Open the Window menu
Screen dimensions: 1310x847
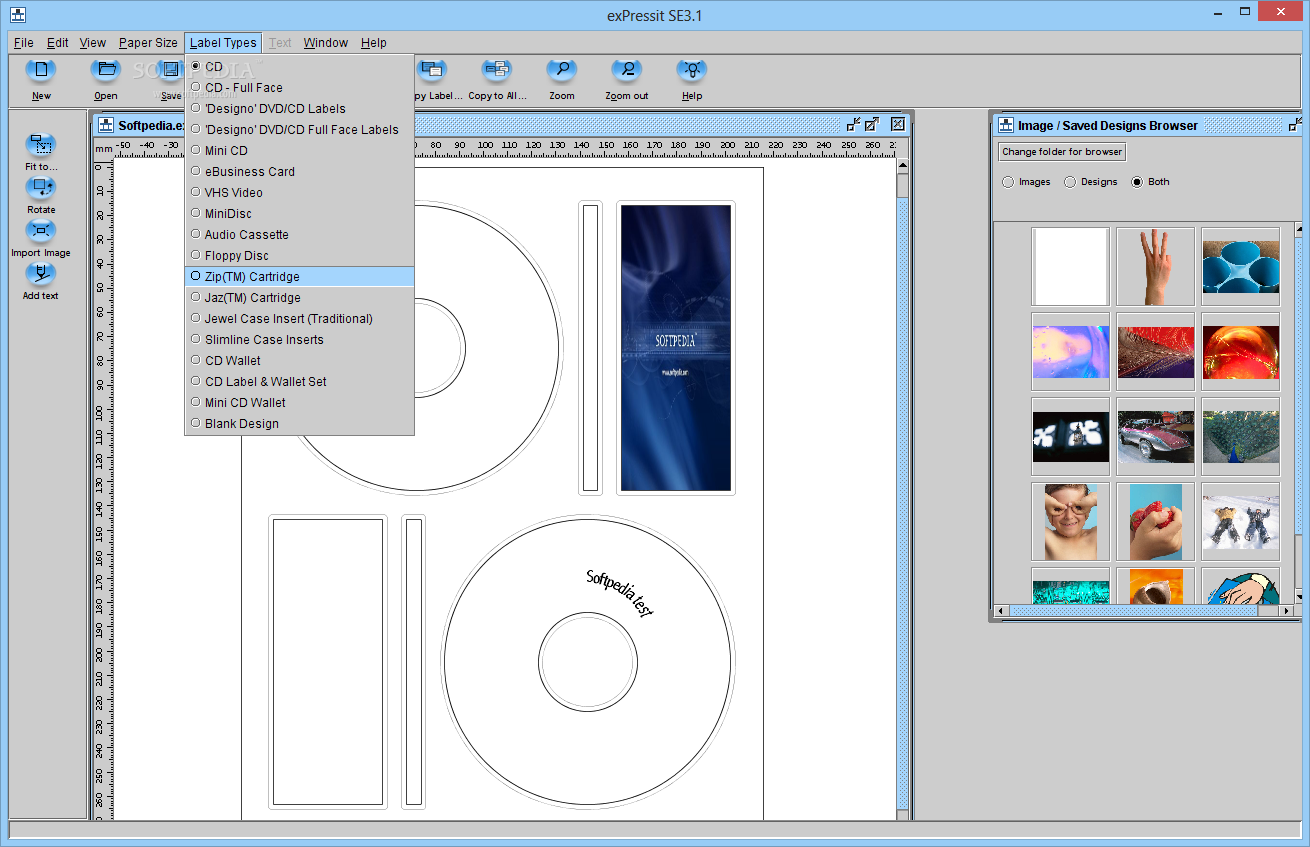tap(326, 43)
